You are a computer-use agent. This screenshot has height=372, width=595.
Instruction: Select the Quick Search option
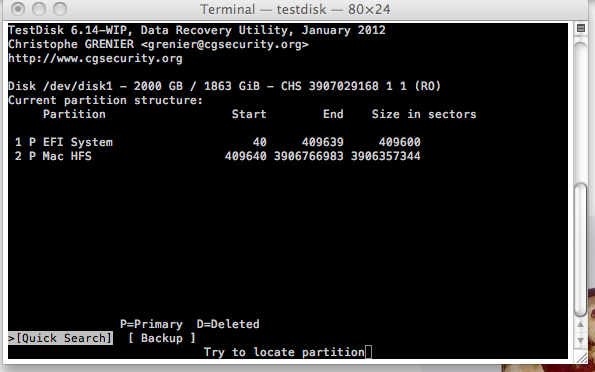click(60, 338)
